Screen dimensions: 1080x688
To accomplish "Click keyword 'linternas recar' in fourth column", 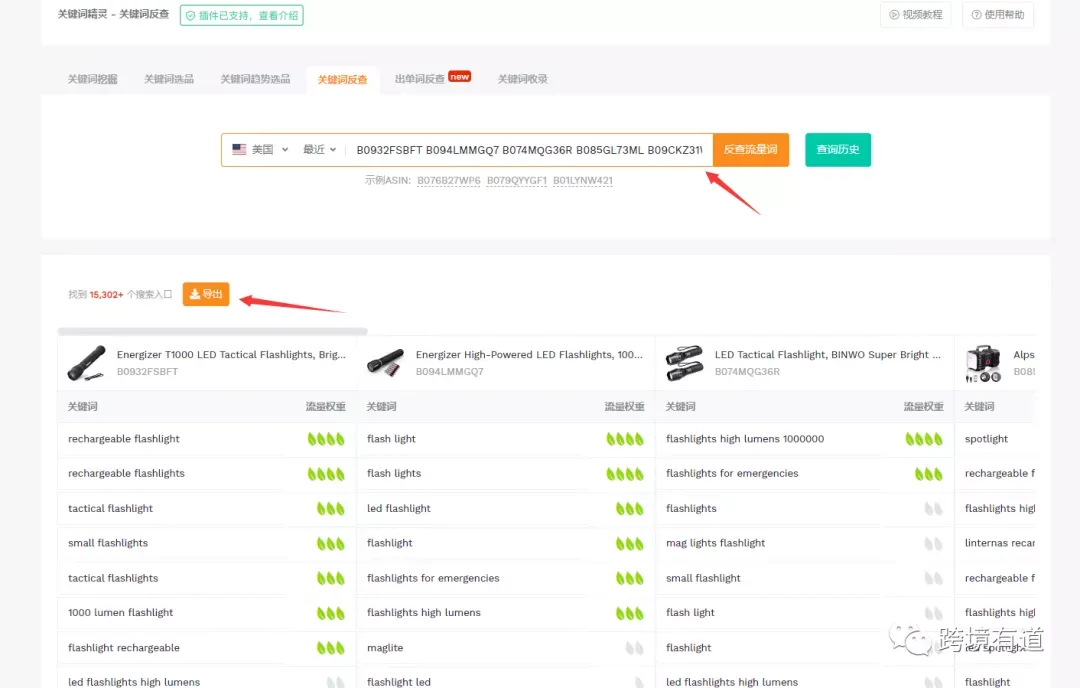I will coord(999,543).
